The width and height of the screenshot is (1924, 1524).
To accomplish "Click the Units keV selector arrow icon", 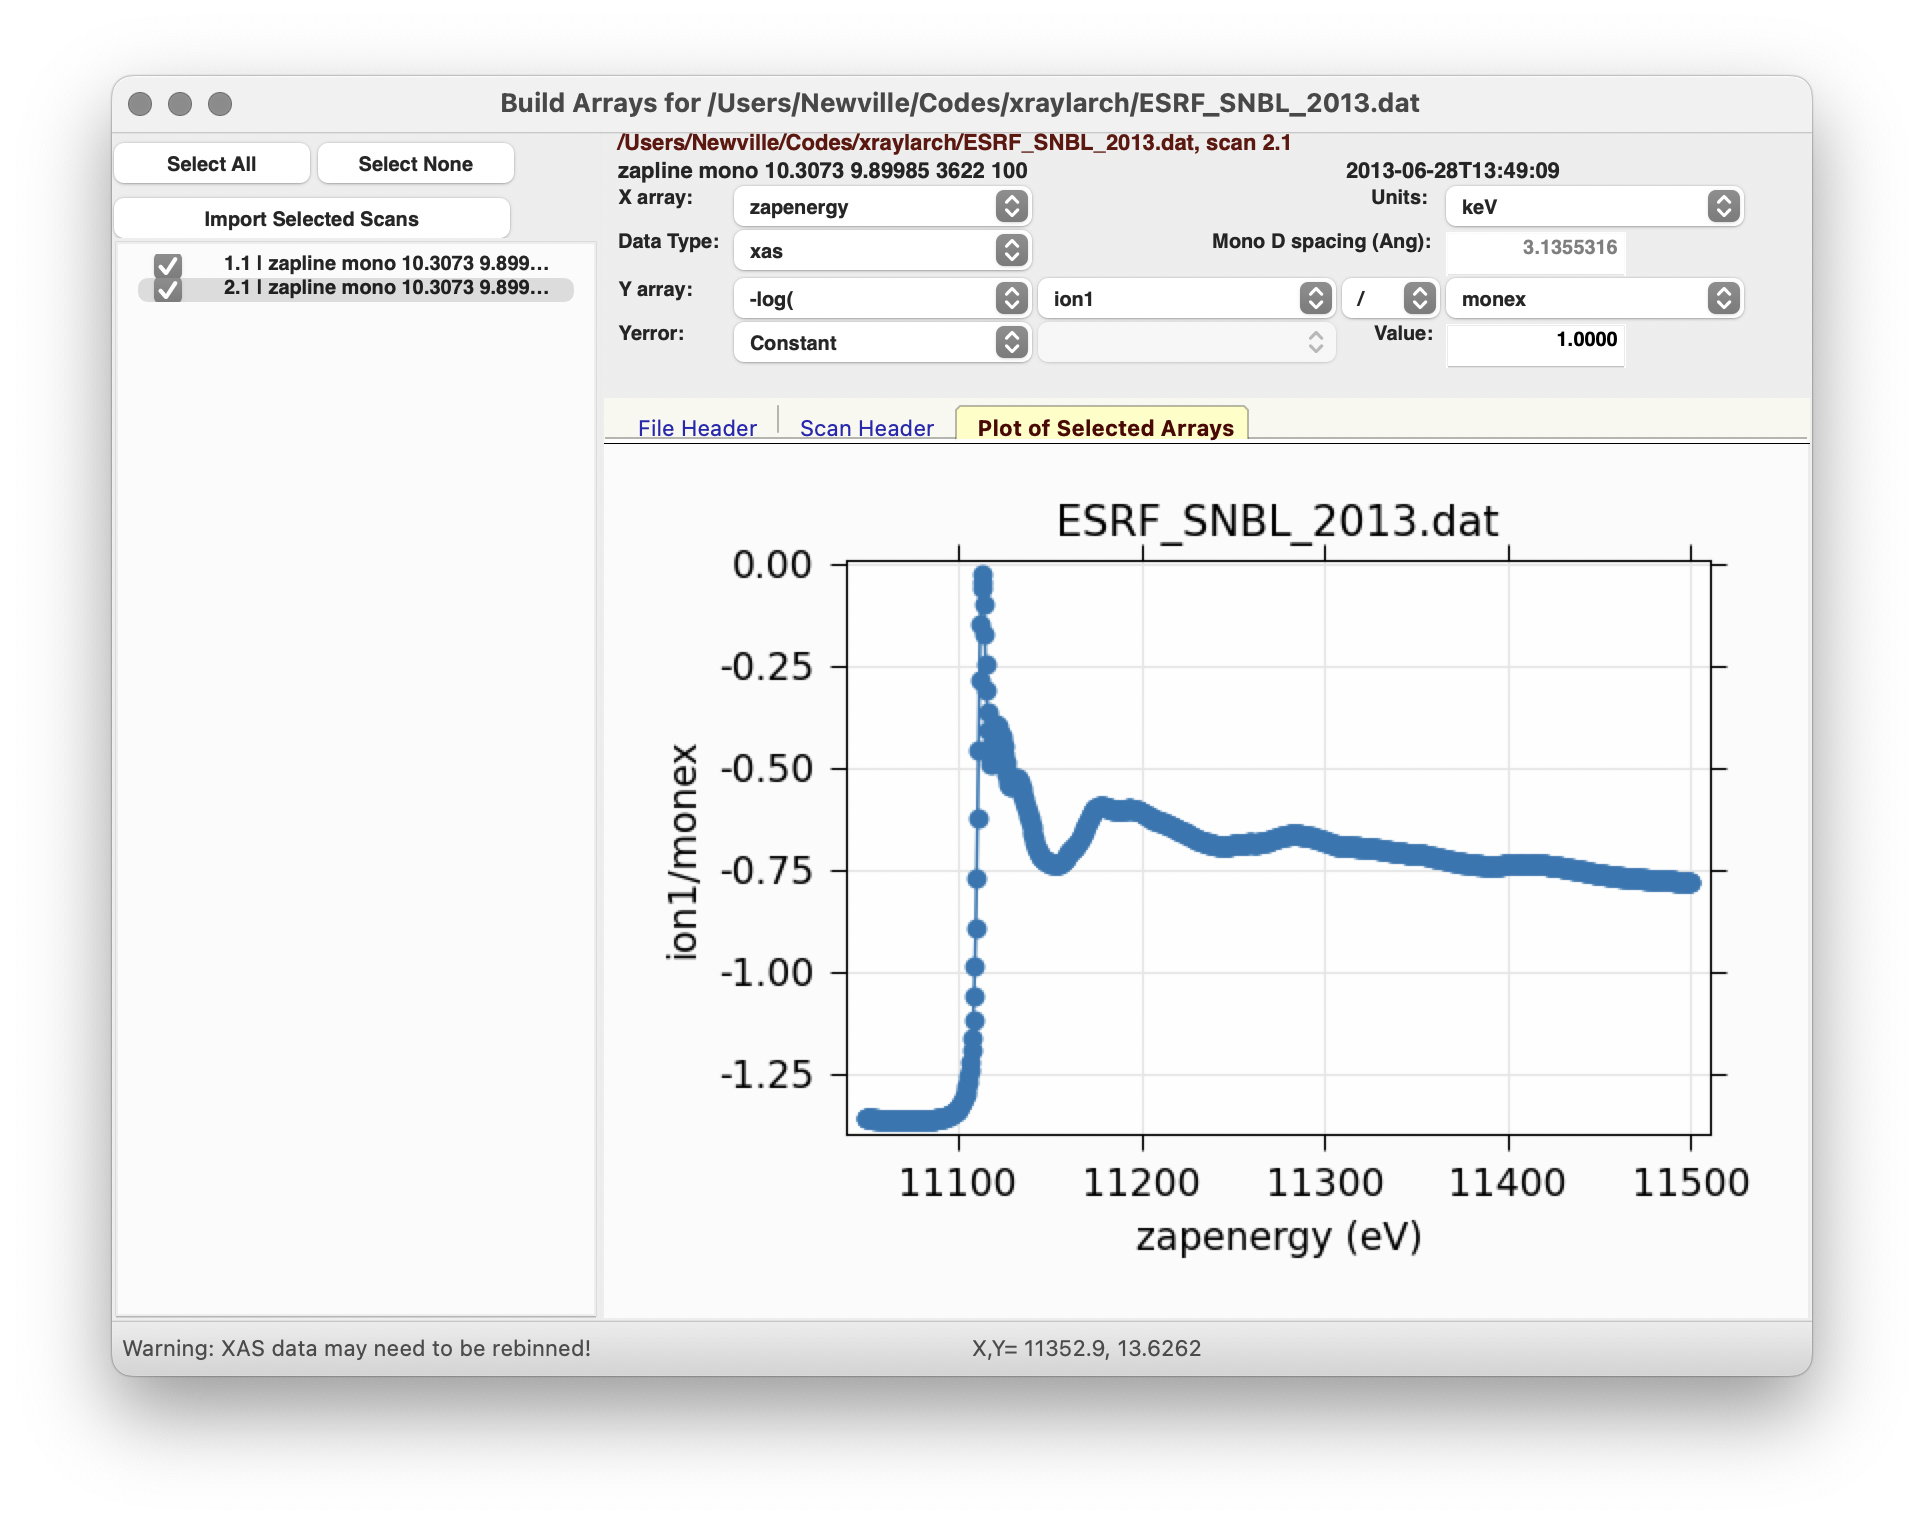I will [1723, 207].
